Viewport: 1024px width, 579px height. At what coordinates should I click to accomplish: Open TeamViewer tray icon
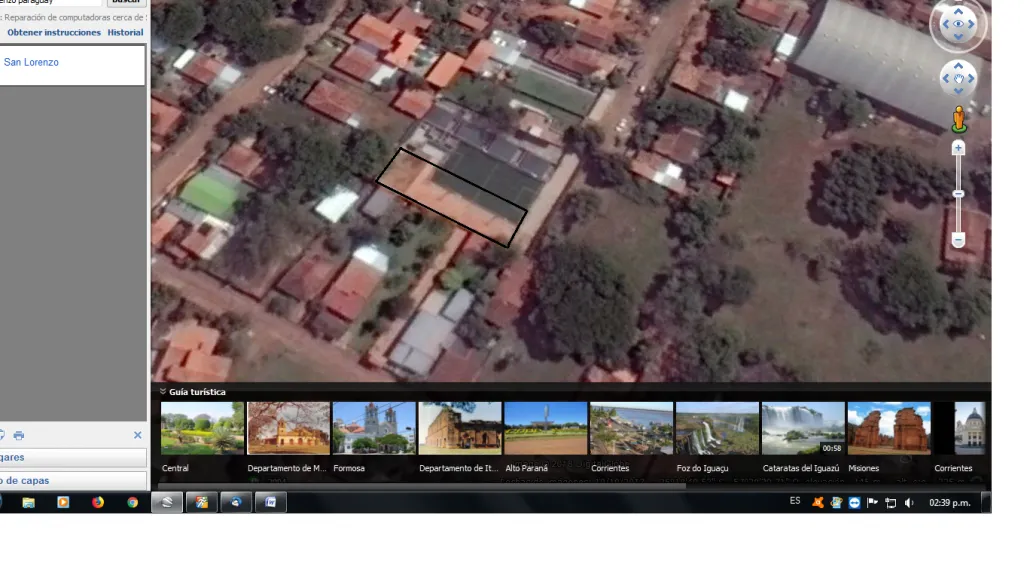coord(854,503)
